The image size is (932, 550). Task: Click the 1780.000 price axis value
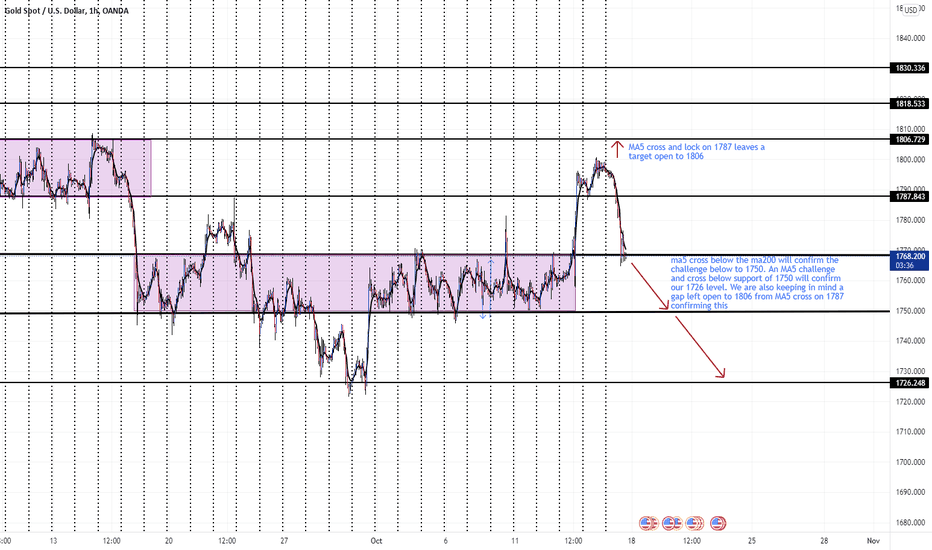coord(911,220)
